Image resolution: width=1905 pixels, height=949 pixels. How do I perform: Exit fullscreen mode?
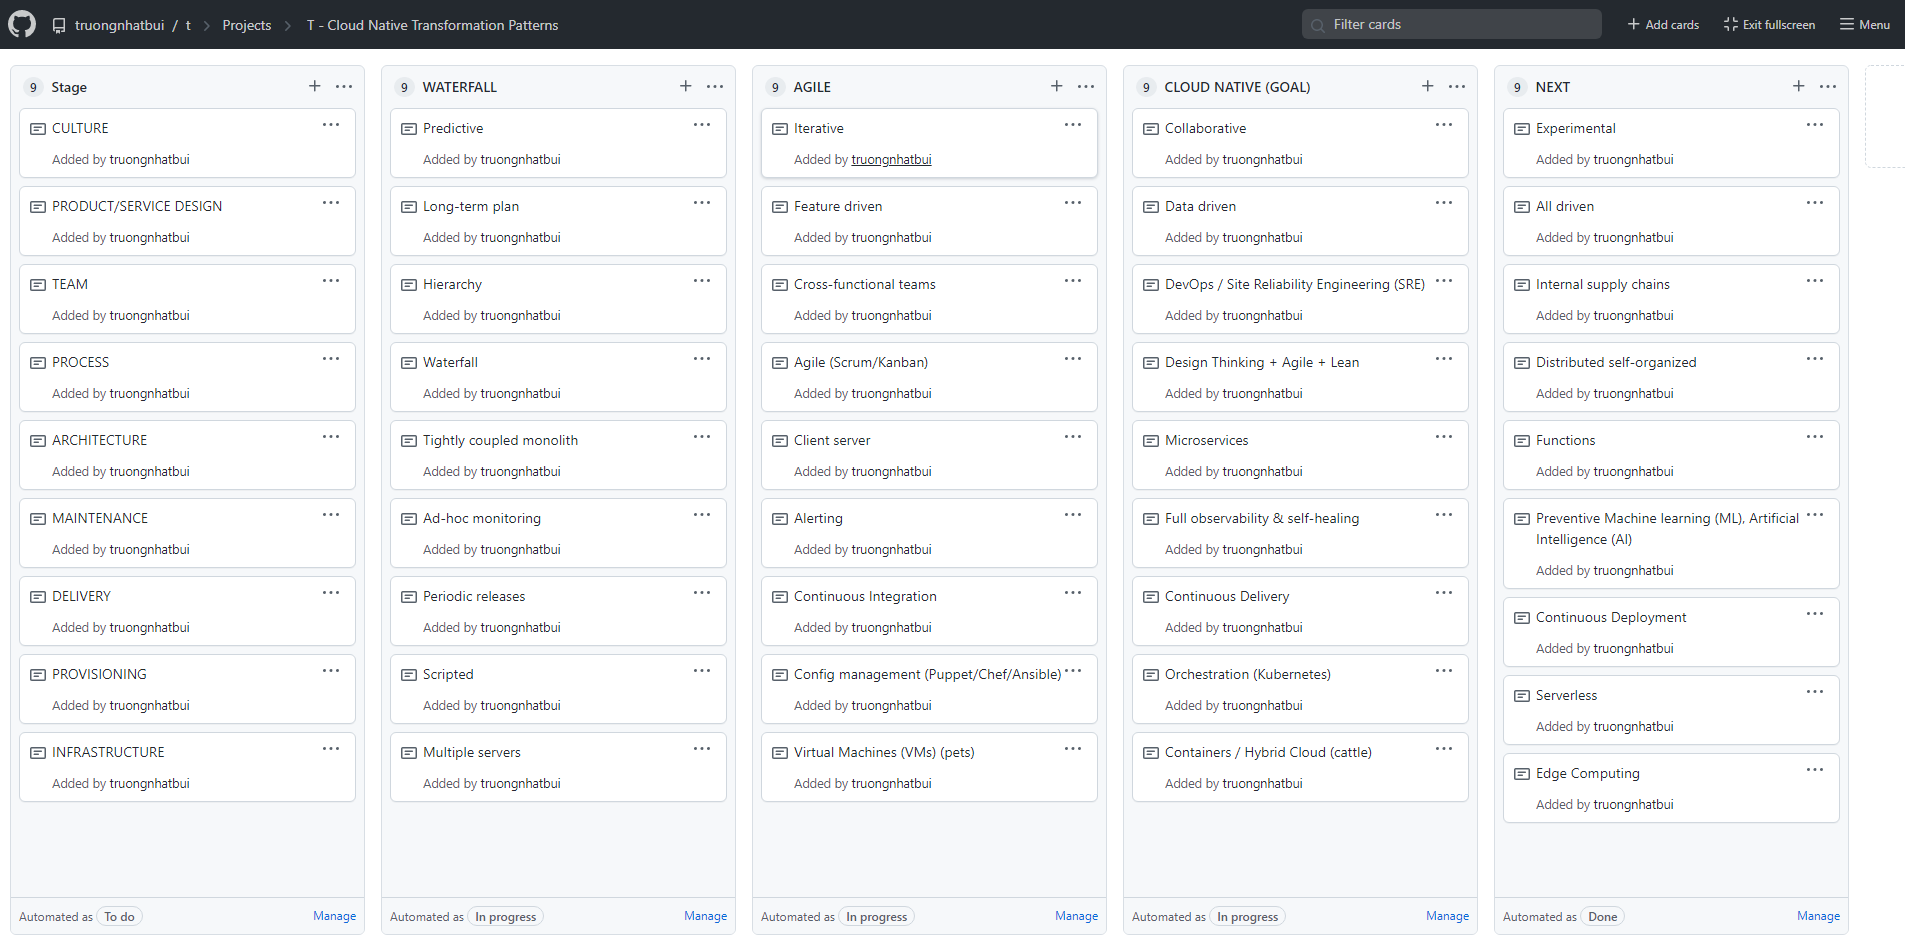click(1769, 24)
